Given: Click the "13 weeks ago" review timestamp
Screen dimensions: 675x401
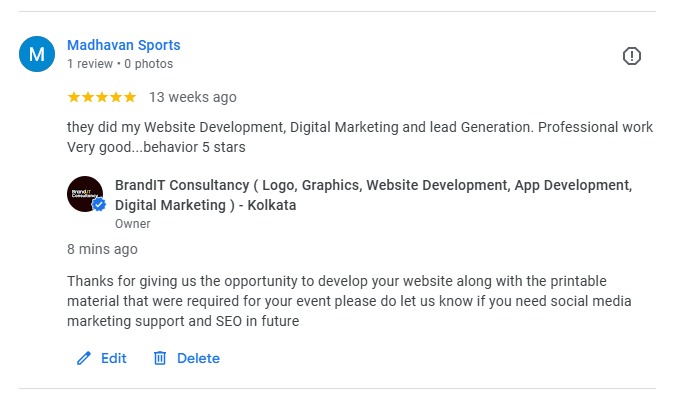Looking at the screenshot, I should point(193,97).
